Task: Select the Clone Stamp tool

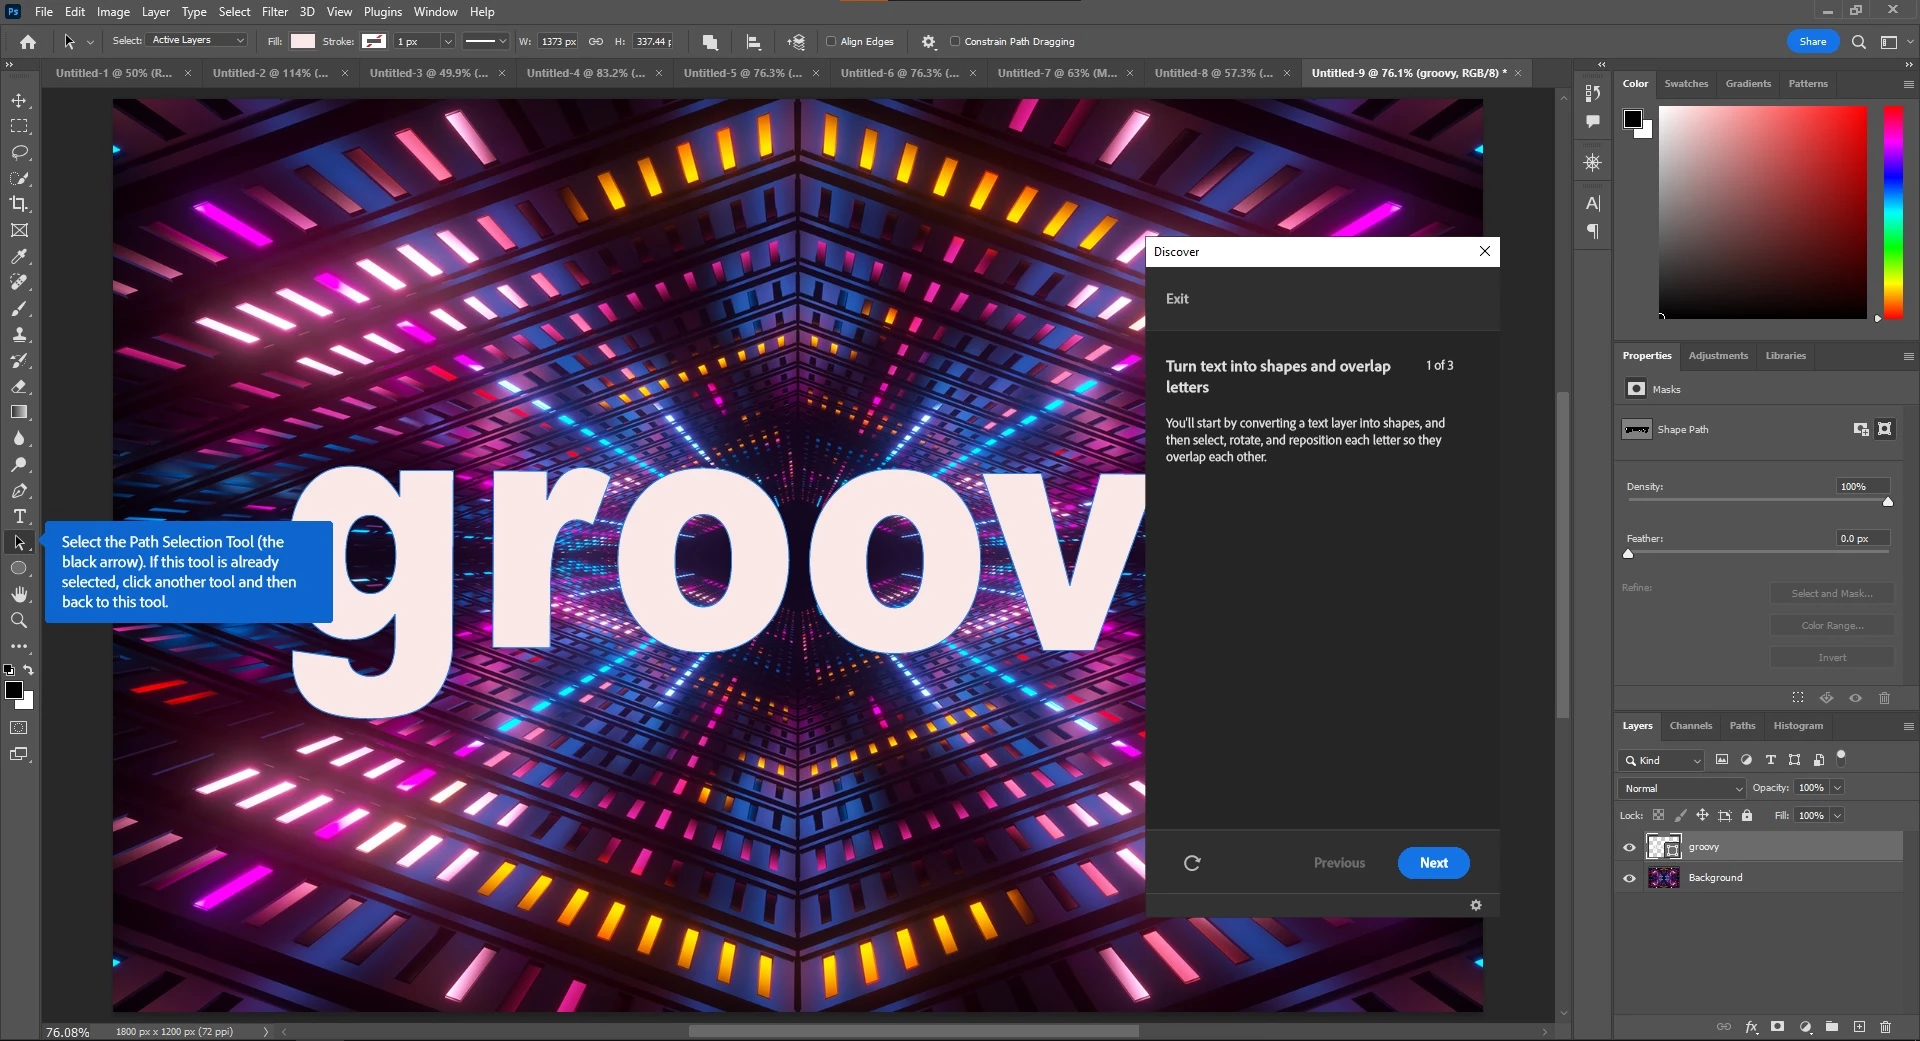Action: [19, 335]
